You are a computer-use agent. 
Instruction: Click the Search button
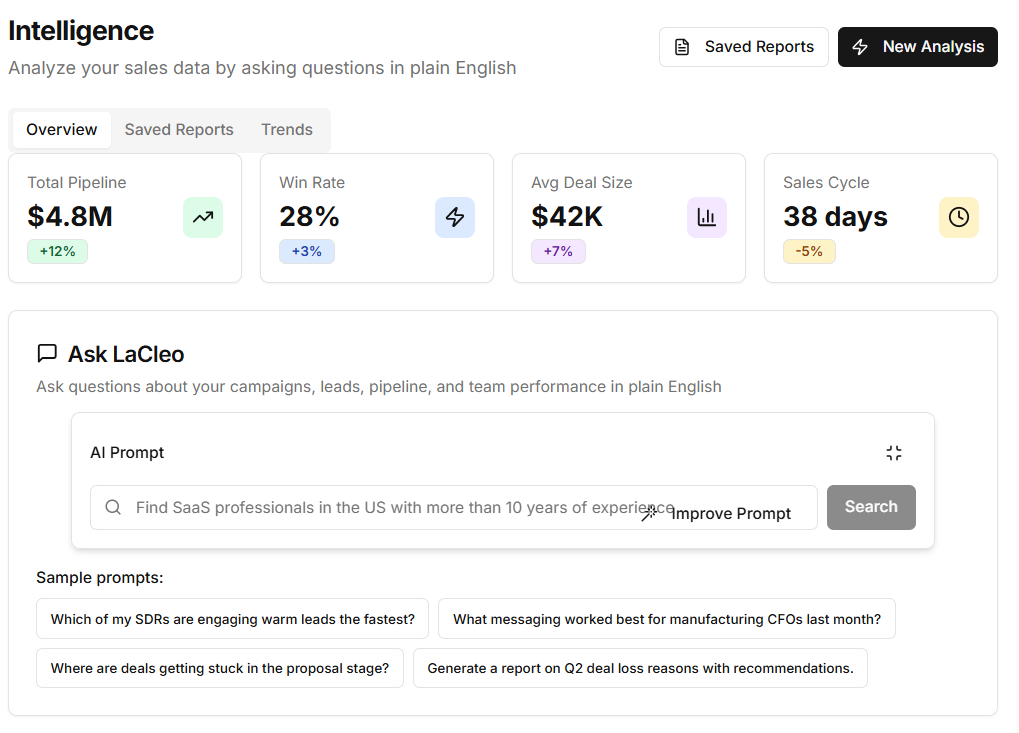pyautogui.click(x=870, y=507)
